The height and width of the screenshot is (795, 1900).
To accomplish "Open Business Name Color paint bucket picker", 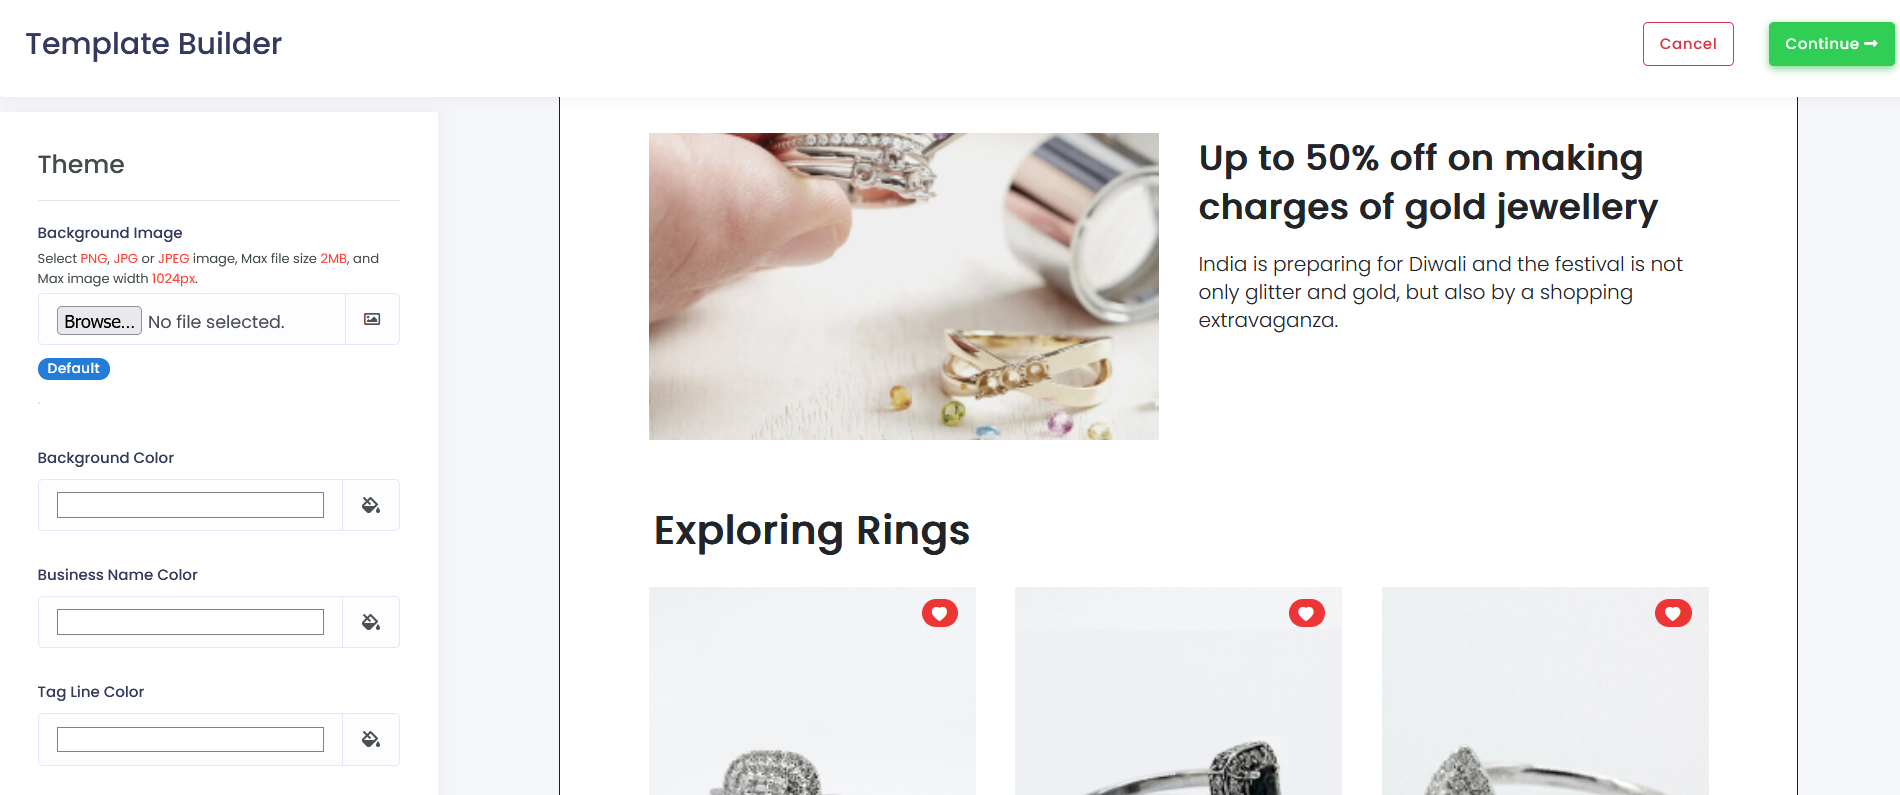I will [x=371, y=622].
